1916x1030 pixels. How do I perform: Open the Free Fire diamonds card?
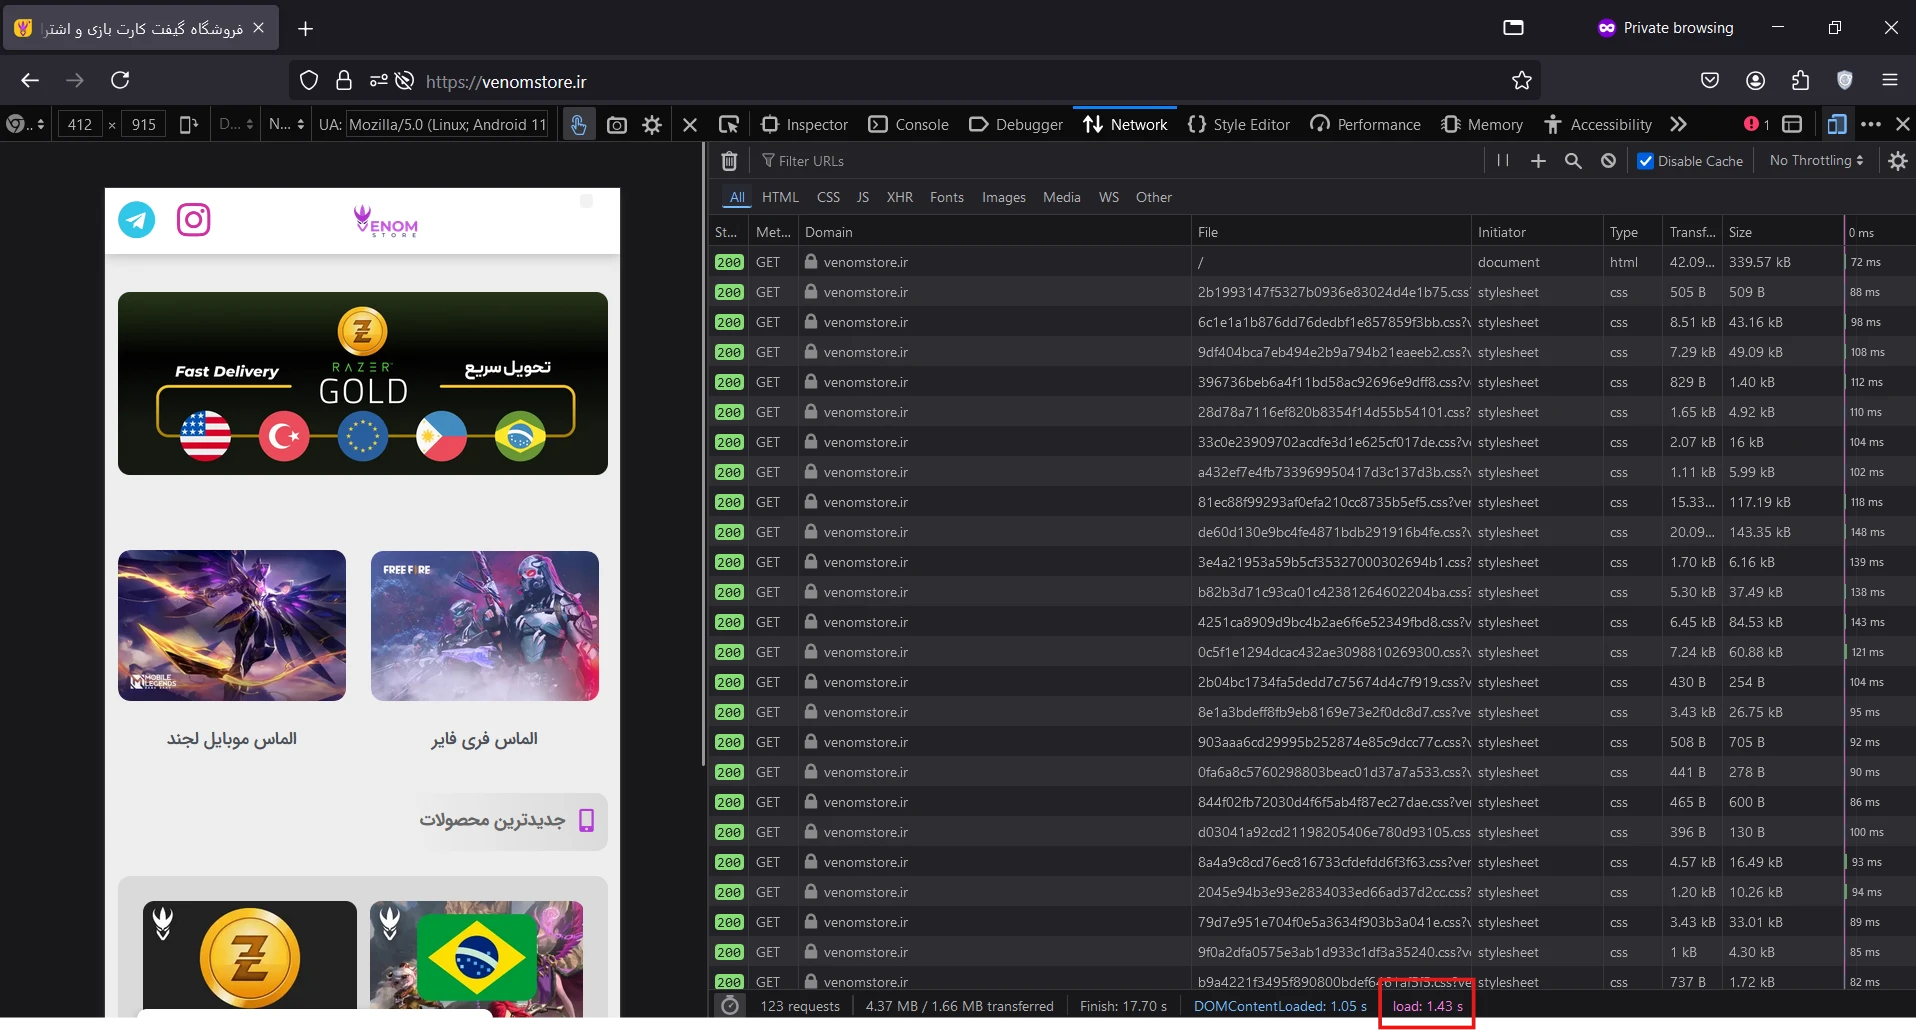[x=485, y=626]
